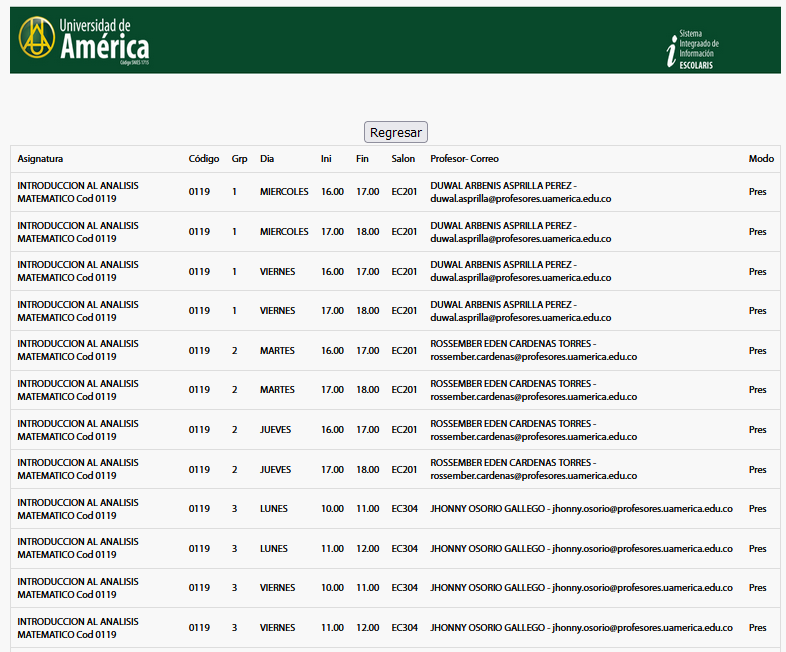The width and height of the screenshot is (786, 652).
Task: Click salon EC201 in MARTES 17.00 row
Action: (x=404, y=390)
